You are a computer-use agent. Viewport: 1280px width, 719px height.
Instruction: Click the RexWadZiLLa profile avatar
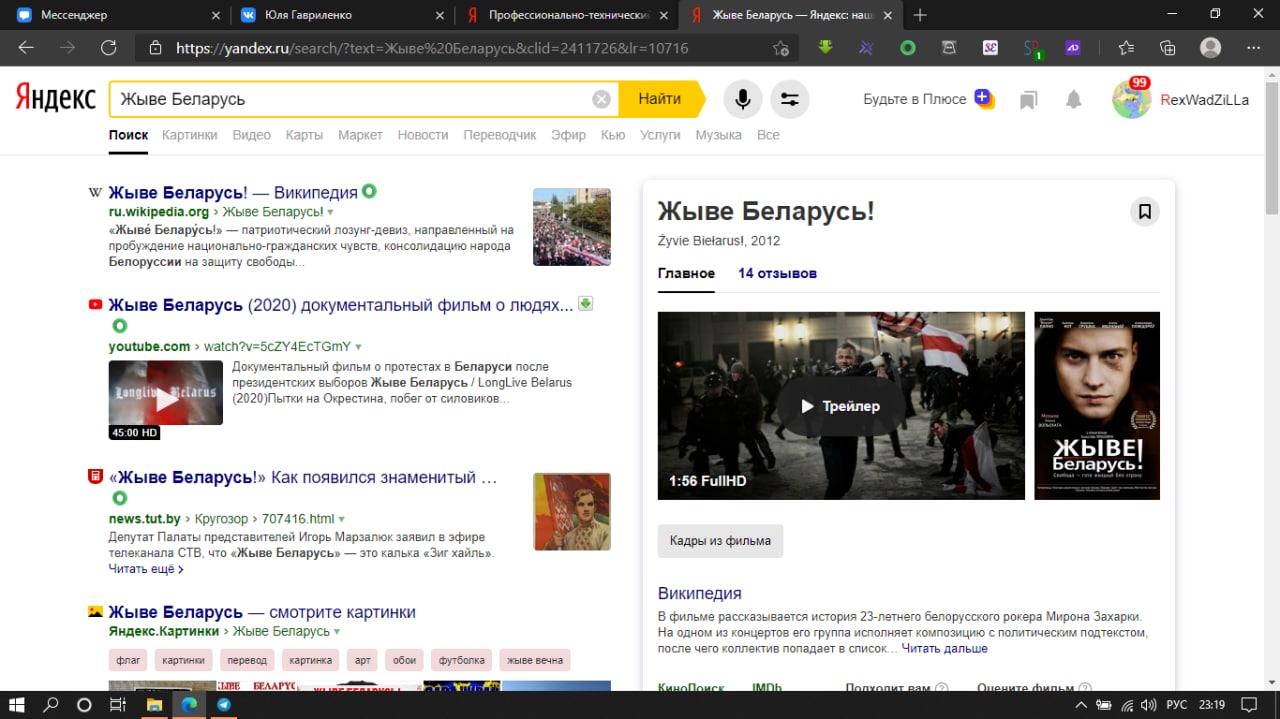coord(1131,99)
